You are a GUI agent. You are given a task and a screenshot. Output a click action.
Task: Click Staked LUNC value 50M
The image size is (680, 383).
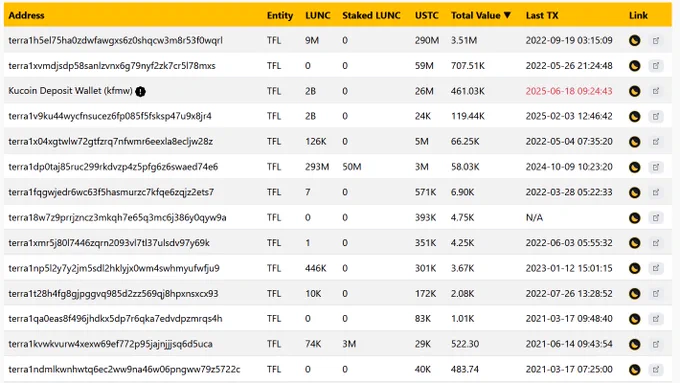(351, 167)
